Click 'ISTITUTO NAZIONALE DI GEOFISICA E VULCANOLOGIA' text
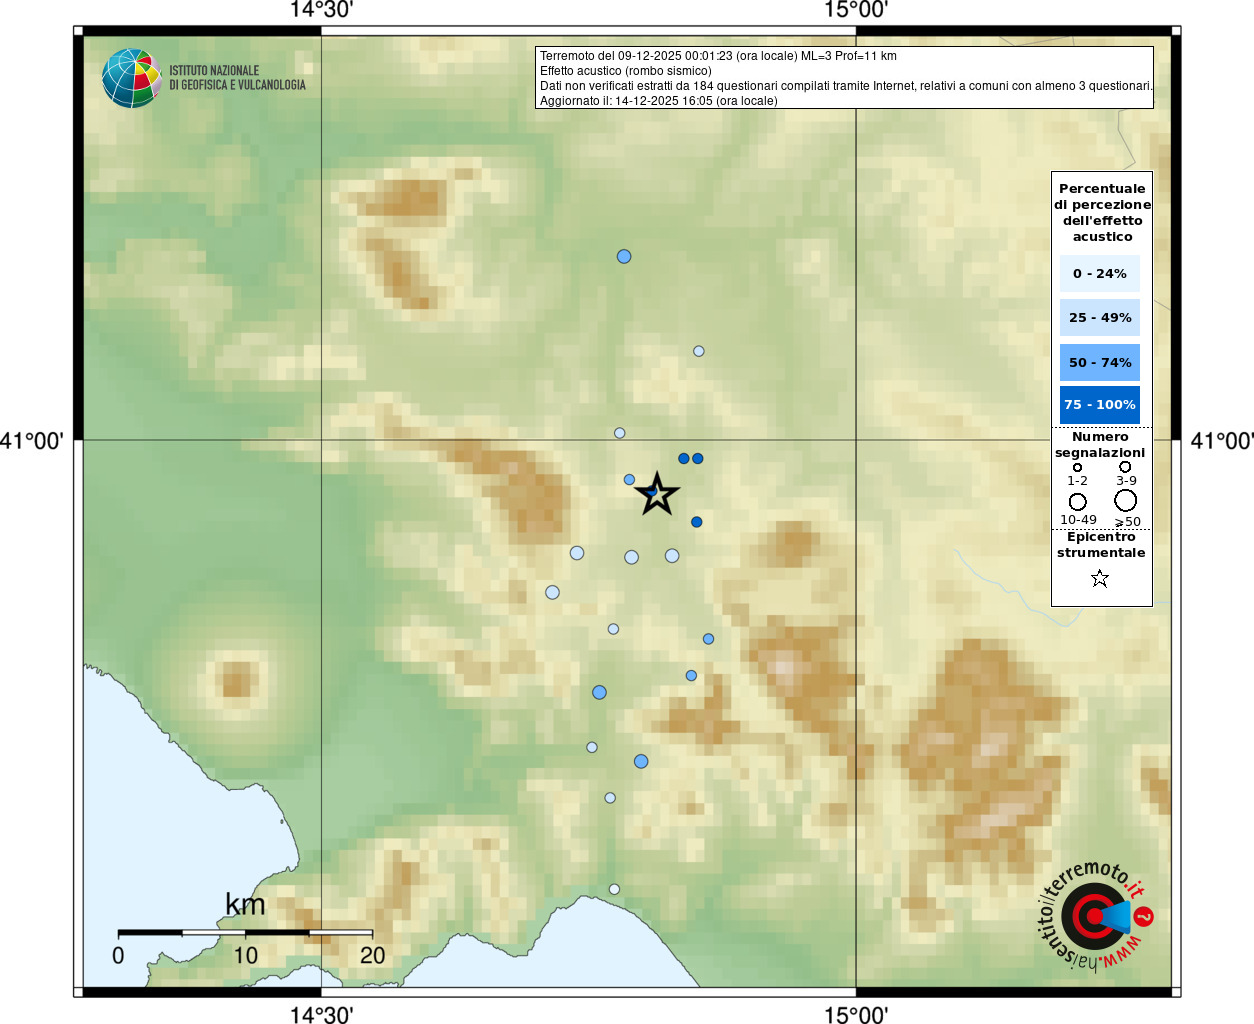1254x1024 pixels. (x=238, y=78)
